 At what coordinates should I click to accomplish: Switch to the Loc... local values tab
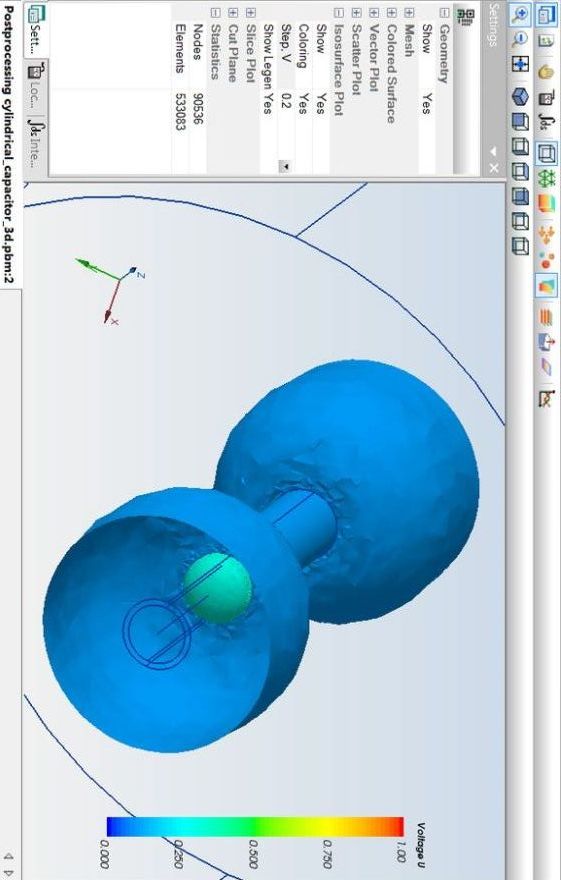pyautogui.click(x=36, y=85)
